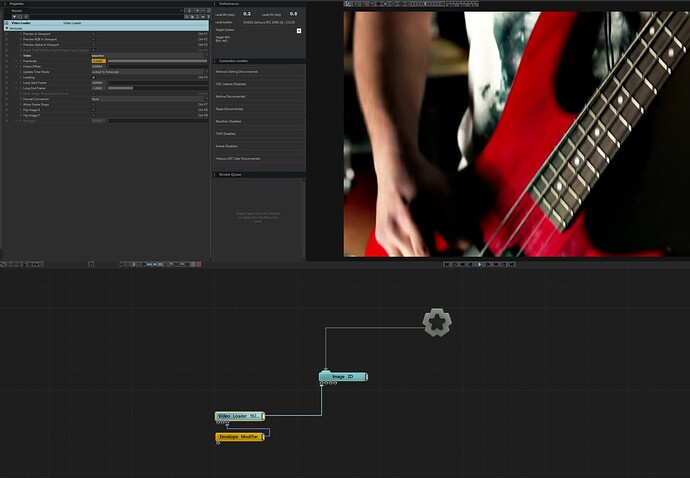The height and width of the screenshot is (478, 690).
Task: Enable Preview Alpha In Viewport checkbox
Action: (x=93, y=44)
